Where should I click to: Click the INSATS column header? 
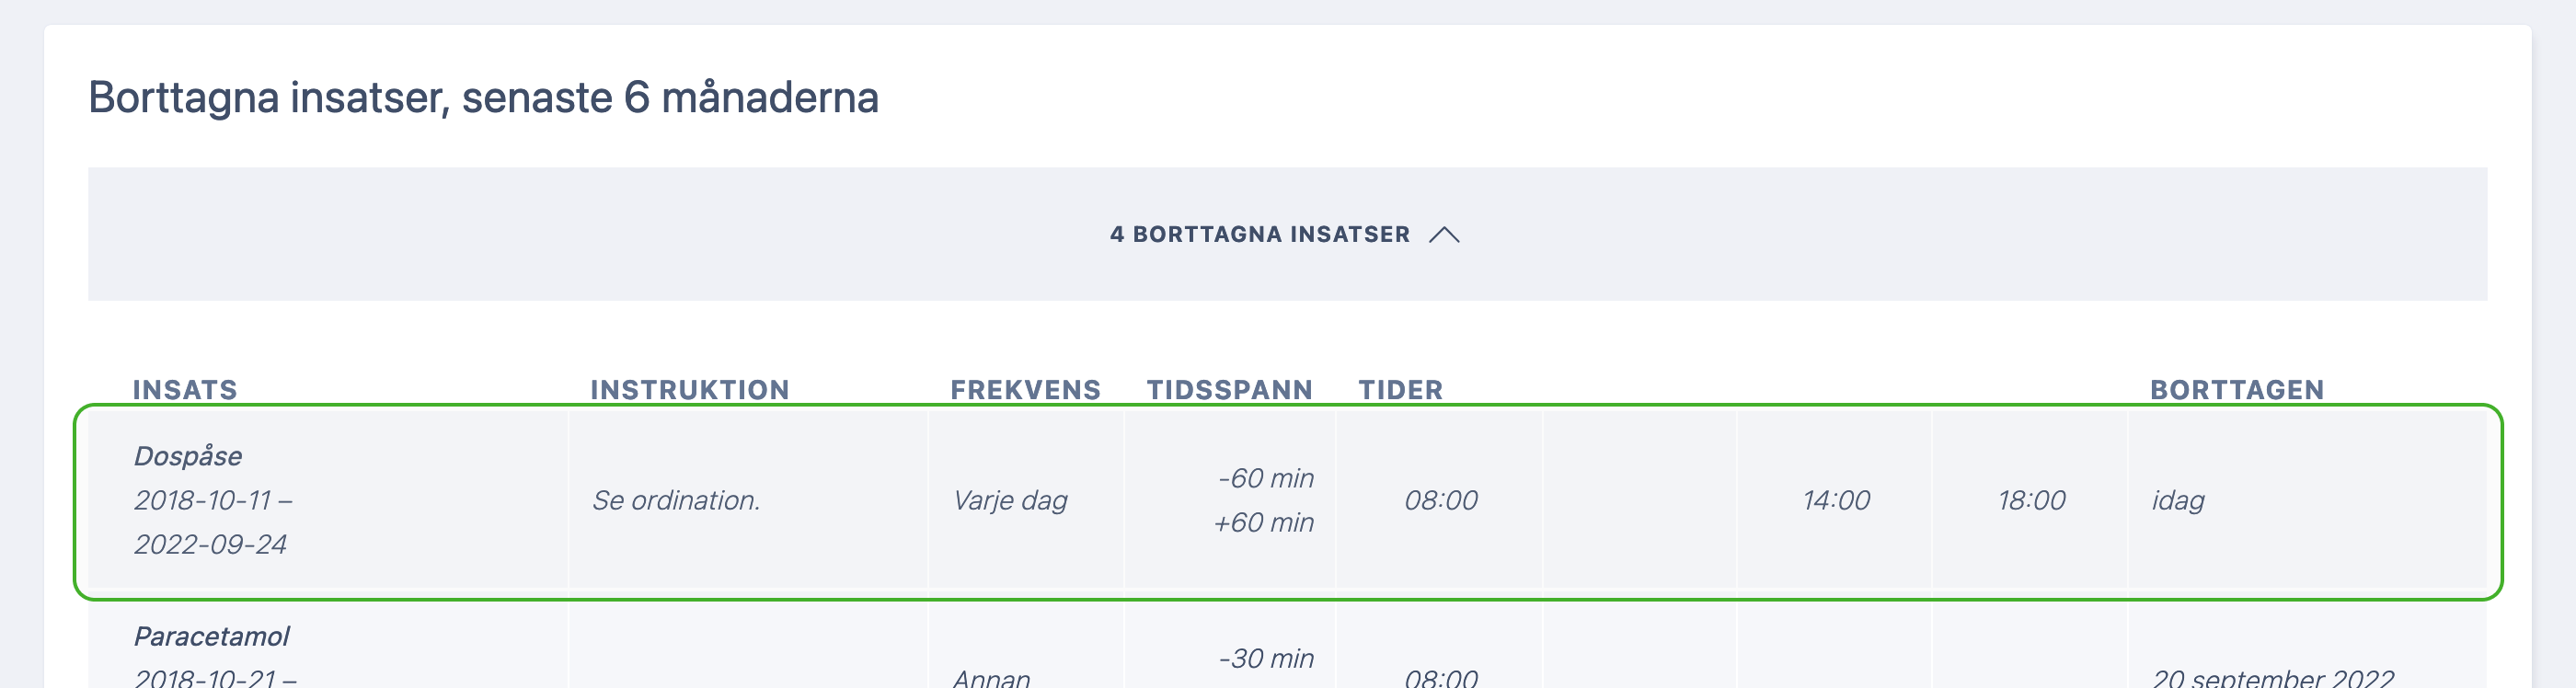pyautogui.click(x=185, y=389)
